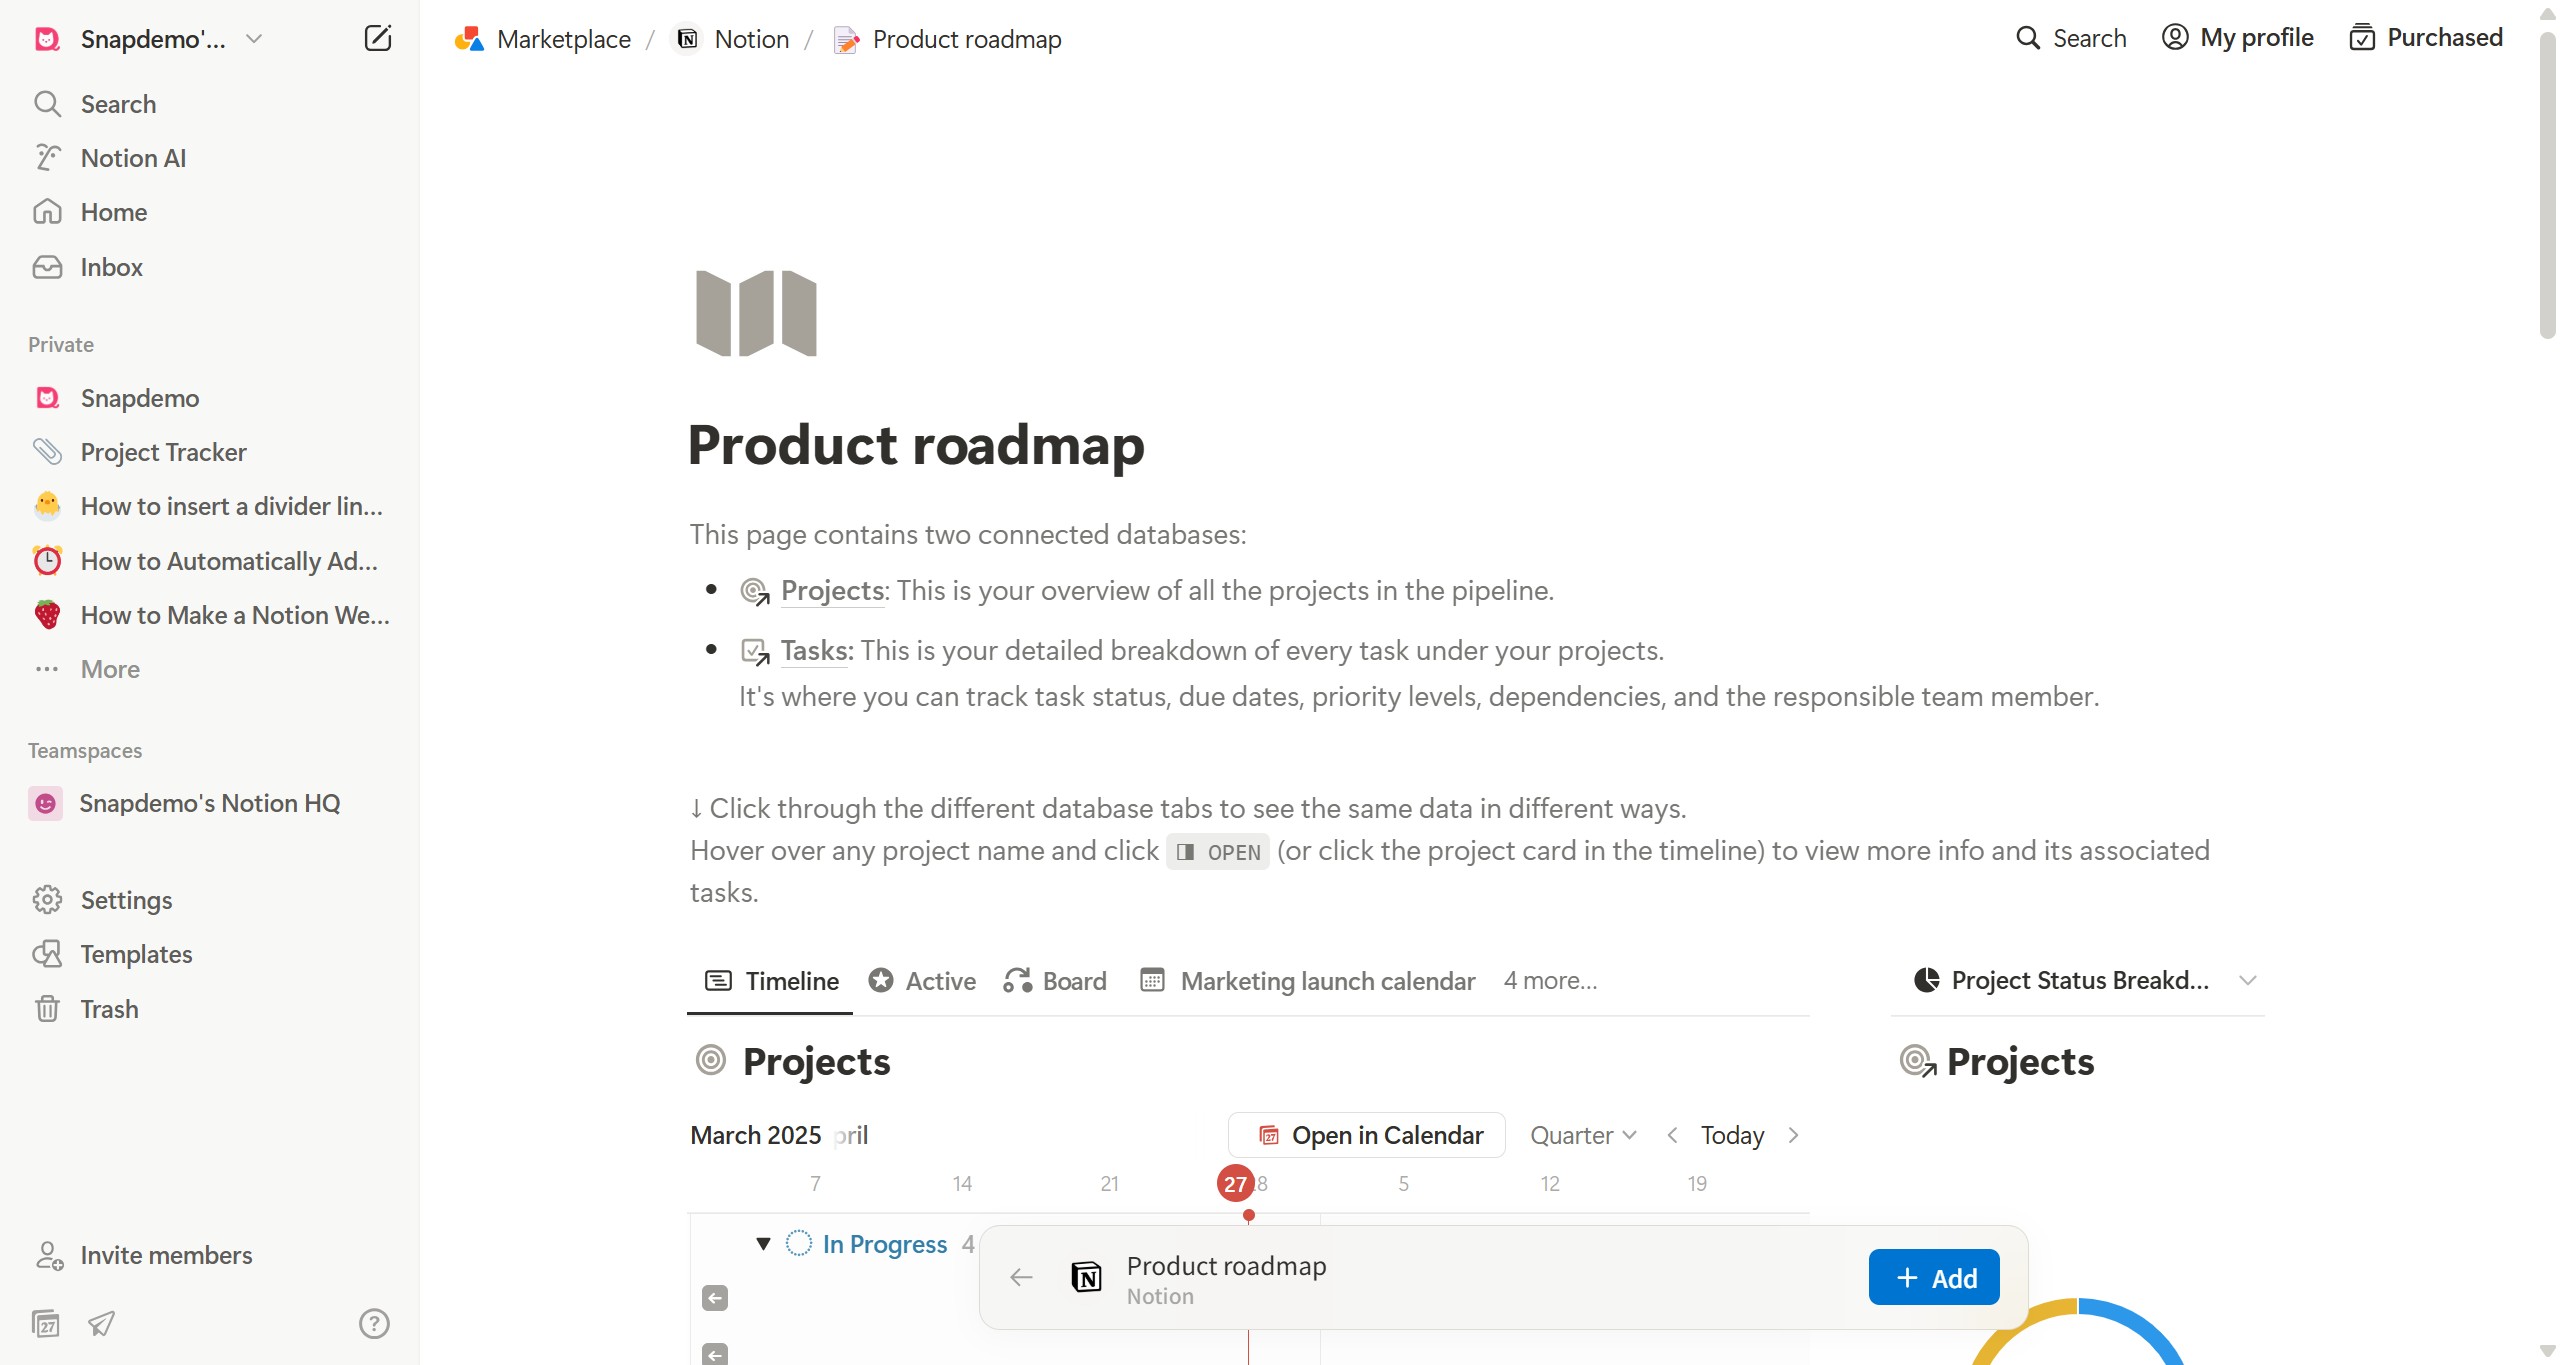Open the Quarter timescale dropdown

(1583, 1135)
